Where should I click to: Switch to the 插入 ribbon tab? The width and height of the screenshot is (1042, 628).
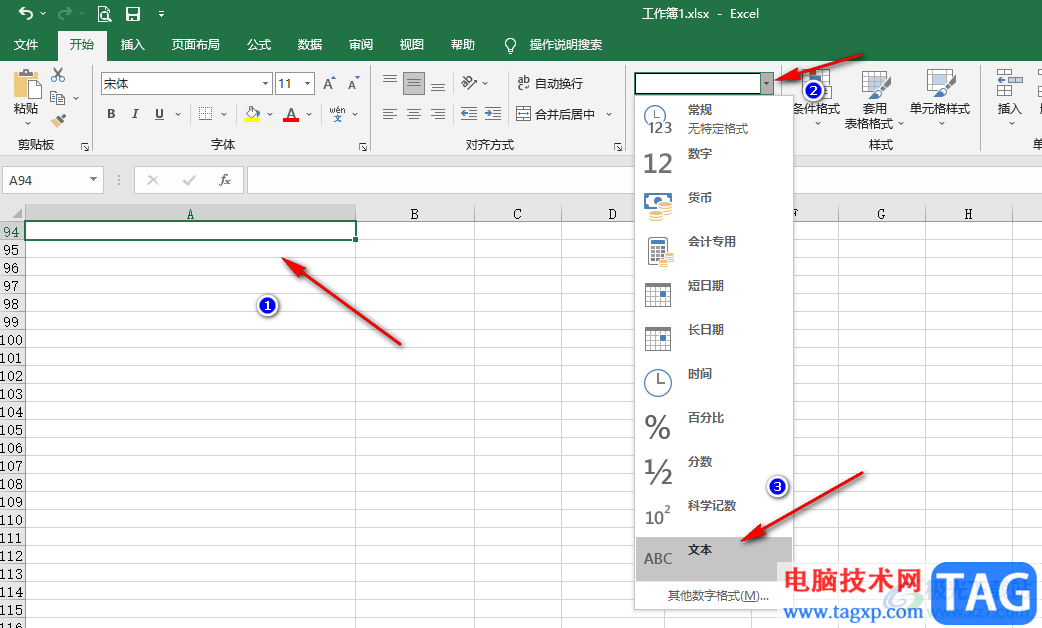tap(132, 45)
